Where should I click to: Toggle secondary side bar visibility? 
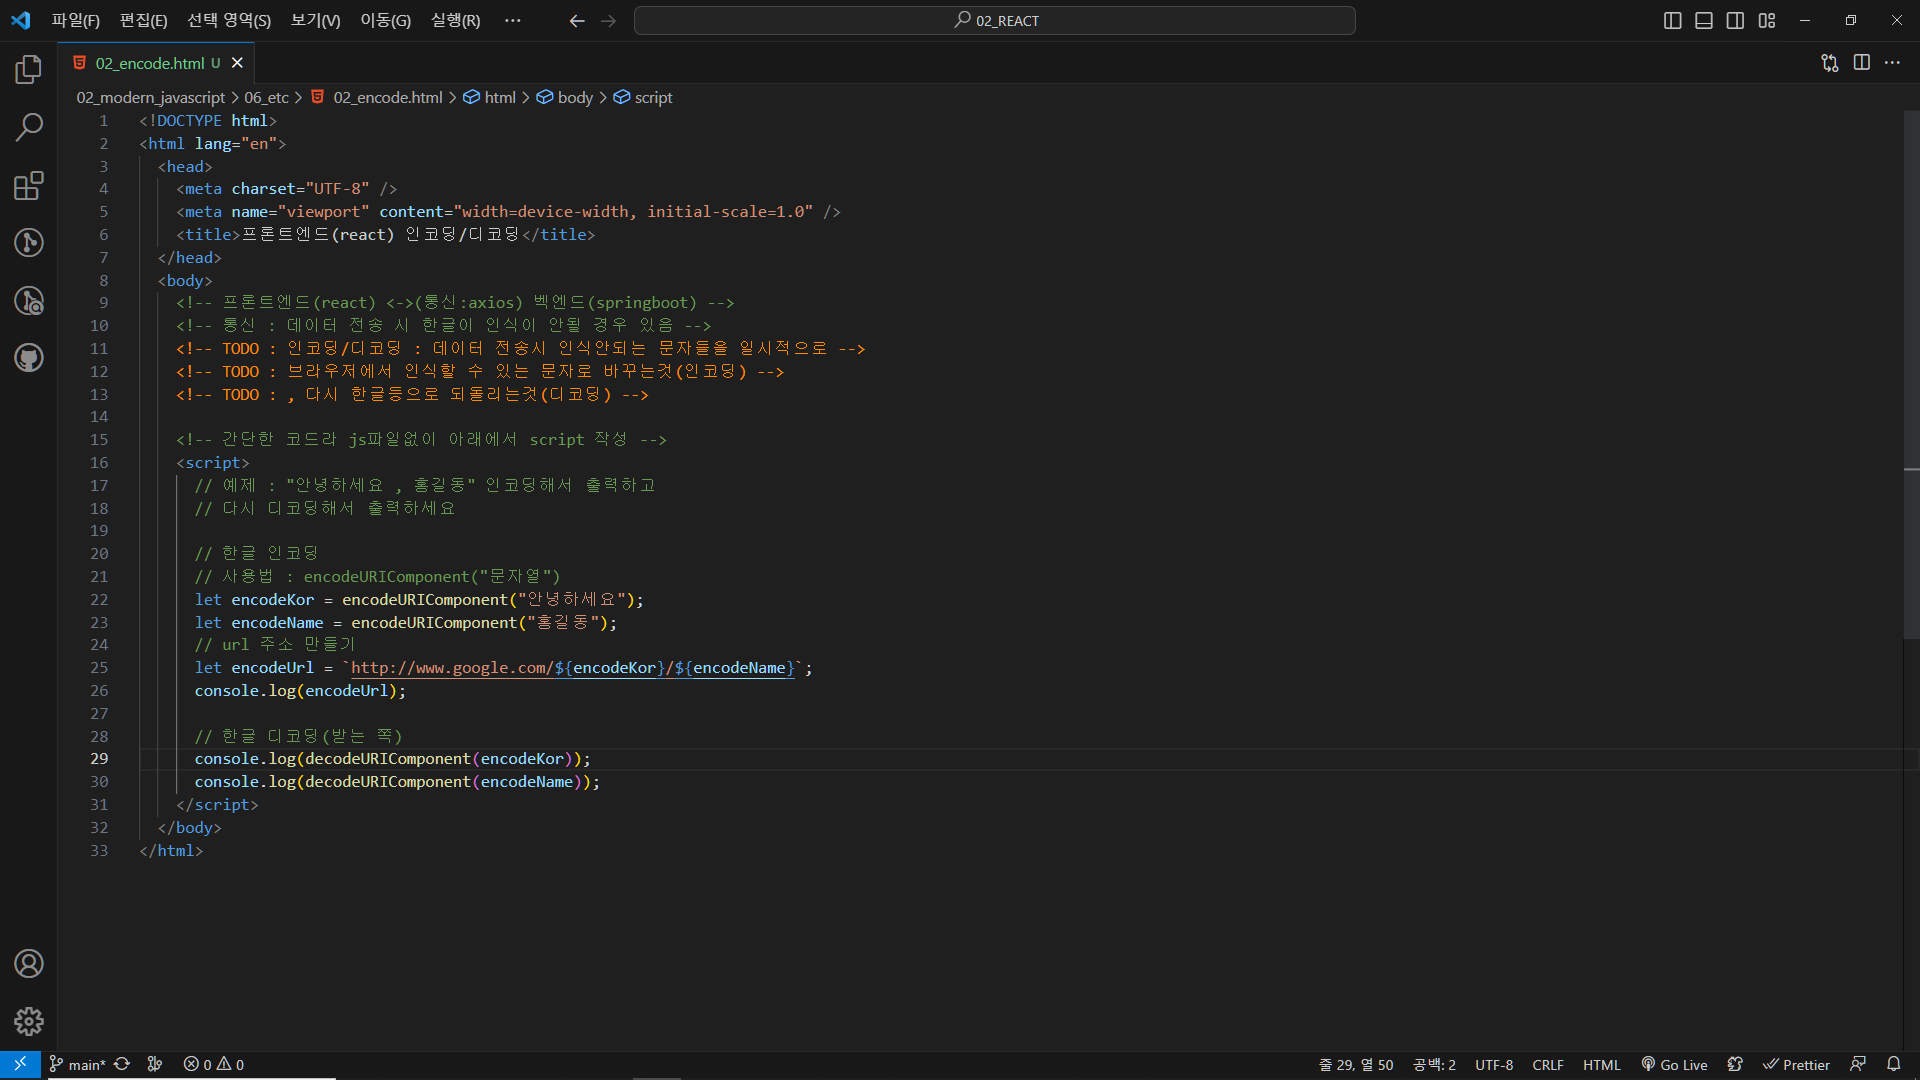[1735, 20]
